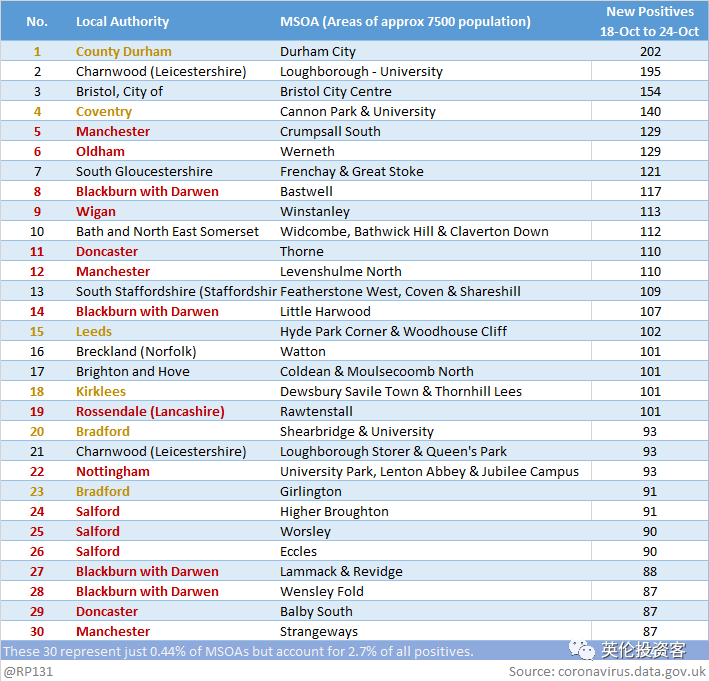Select 'Balby South' cell
Screen dimensions: 709x681
(316, 611)
